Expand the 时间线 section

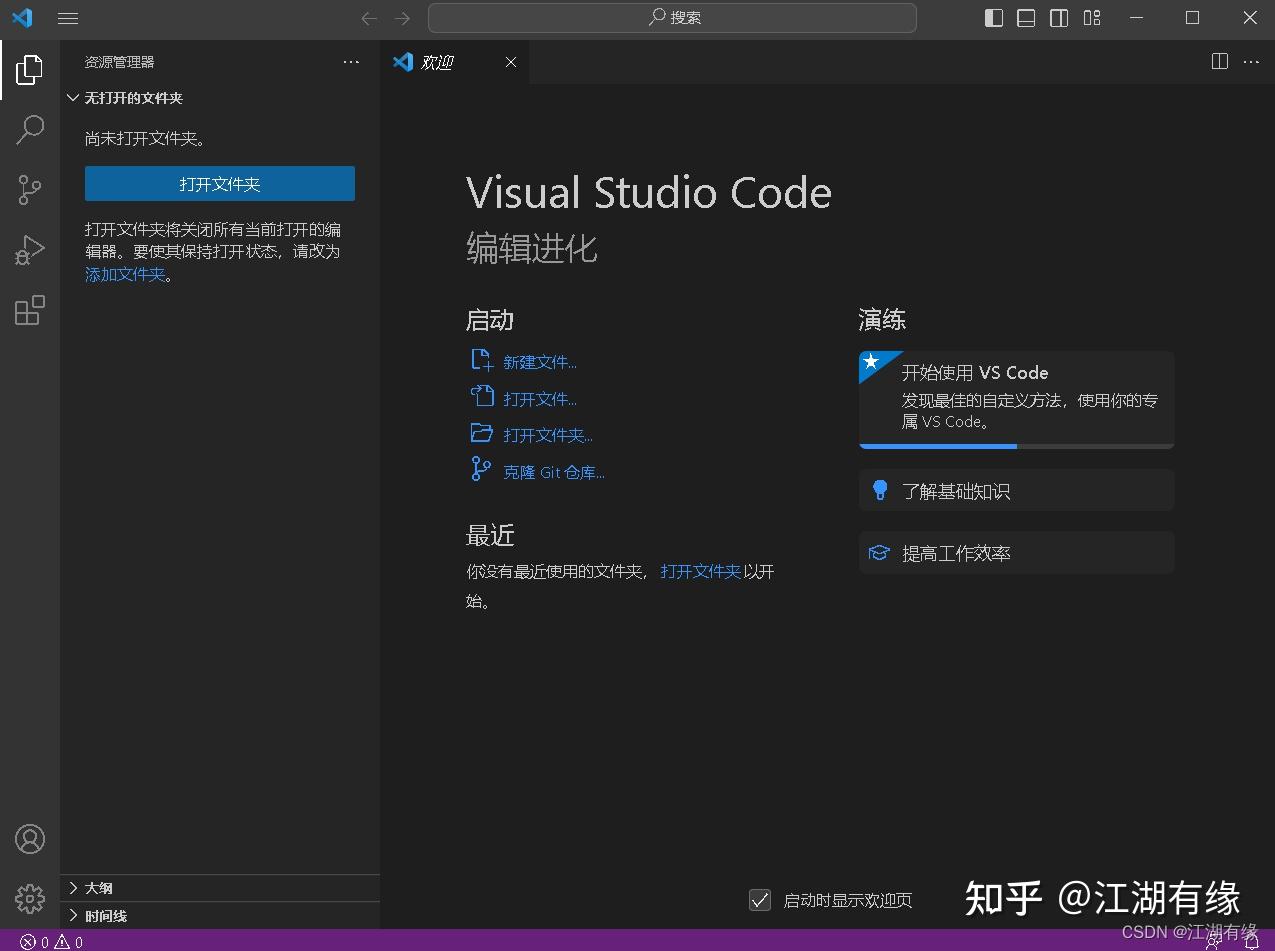(x=100, y=915)
